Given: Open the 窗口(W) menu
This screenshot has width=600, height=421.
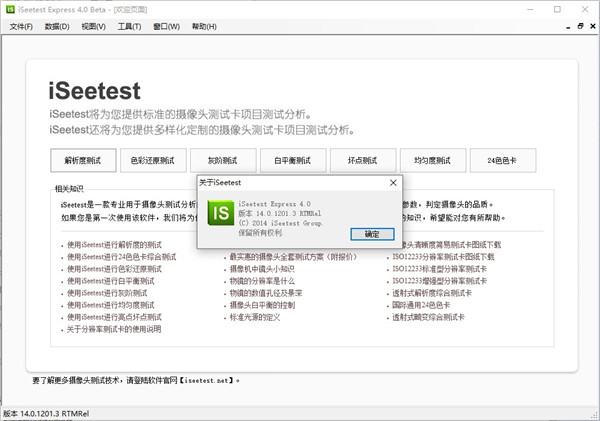Looking at the screenshot, I should click(x=166, y=26).
